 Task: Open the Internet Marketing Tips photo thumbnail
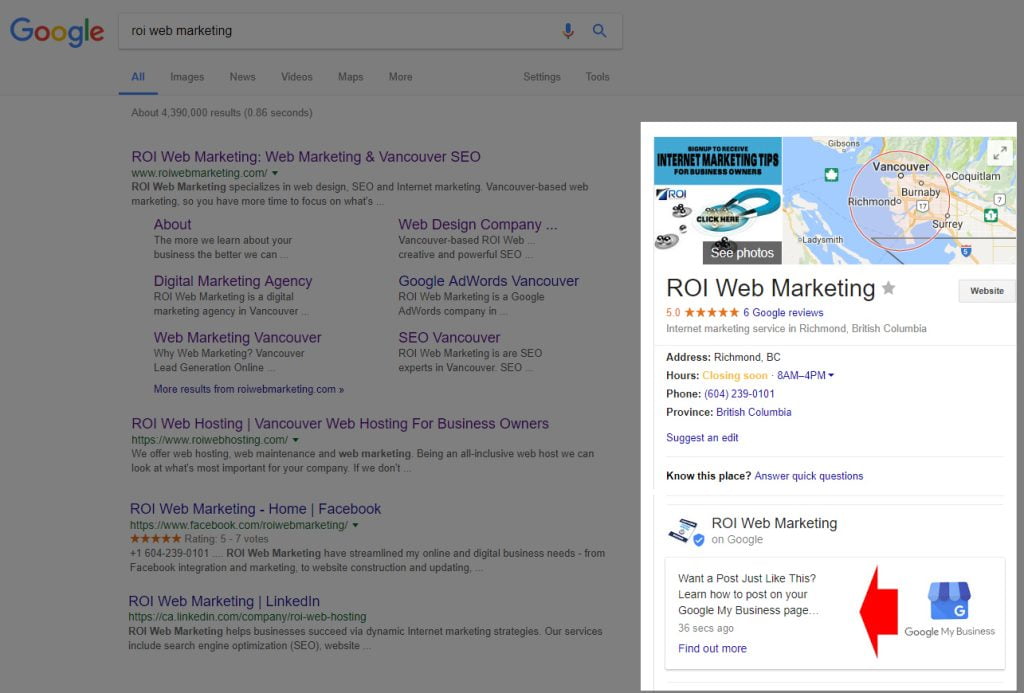click(718, 201)
